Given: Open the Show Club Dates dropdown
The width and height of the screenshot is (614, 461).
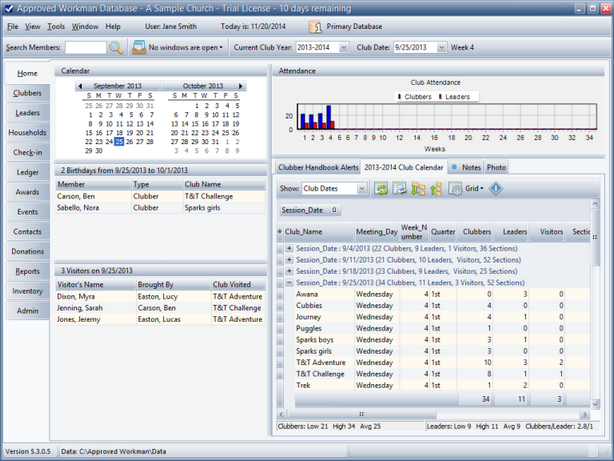Looking at the screenshot, I should point(363,188).
